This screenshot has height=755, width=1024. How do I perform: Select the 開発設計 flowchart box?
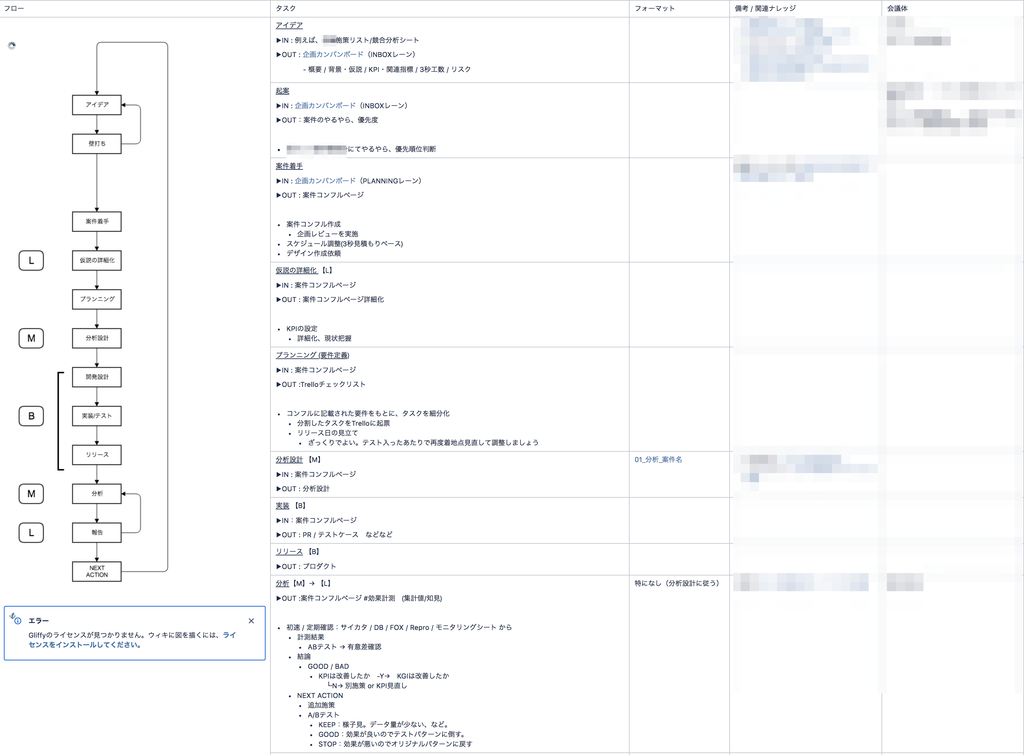[x=97, y=377]
